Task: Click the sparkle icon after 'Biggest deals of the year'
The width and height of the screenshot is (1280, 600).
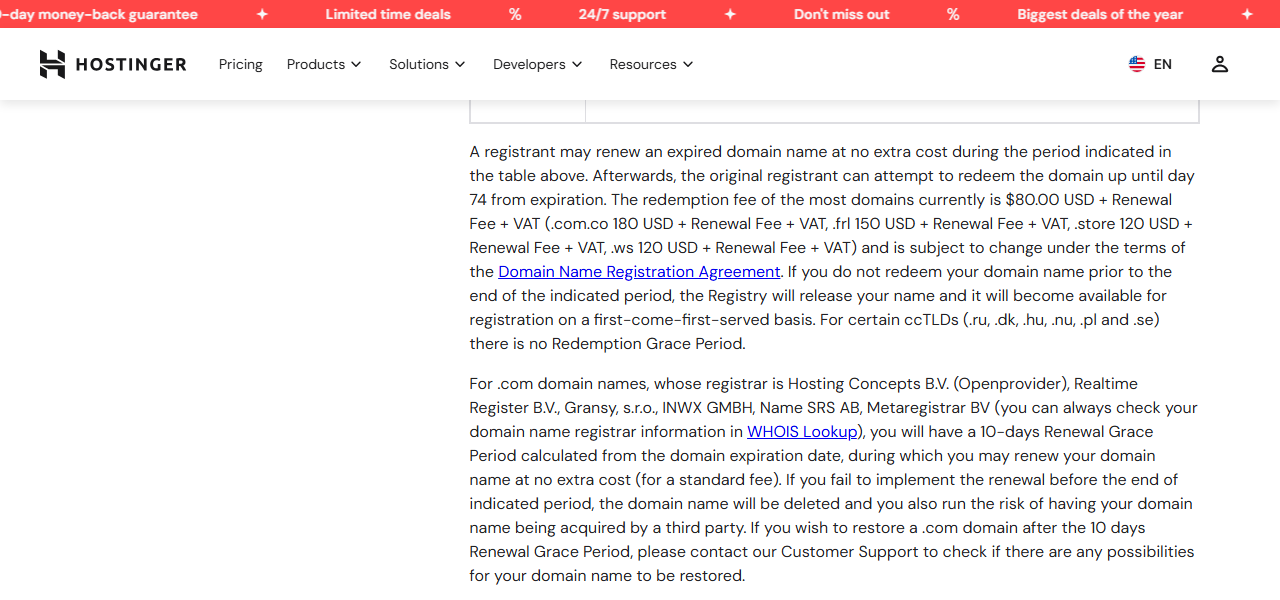Action: (1246, 14)
